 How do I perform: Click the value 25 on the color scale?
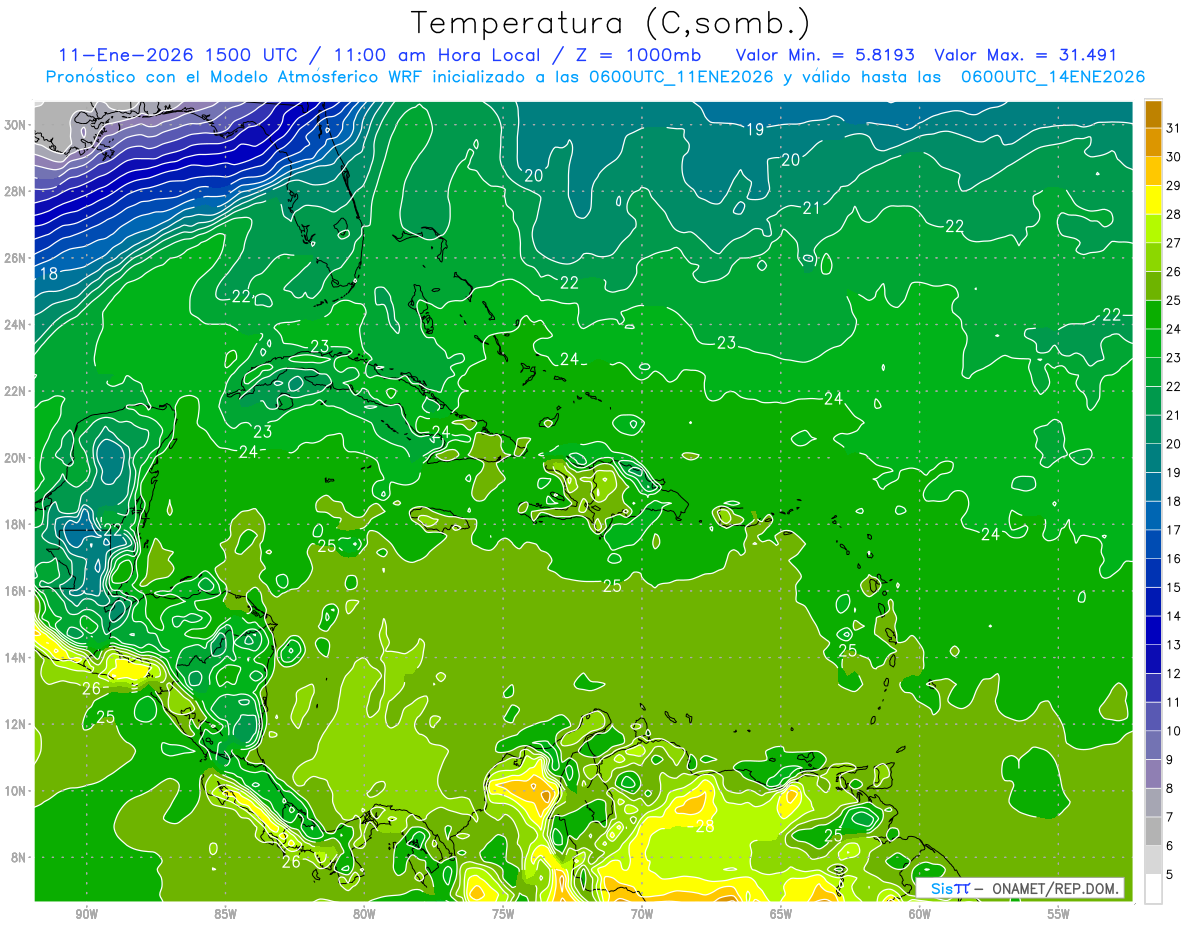tap(1174, 300)
